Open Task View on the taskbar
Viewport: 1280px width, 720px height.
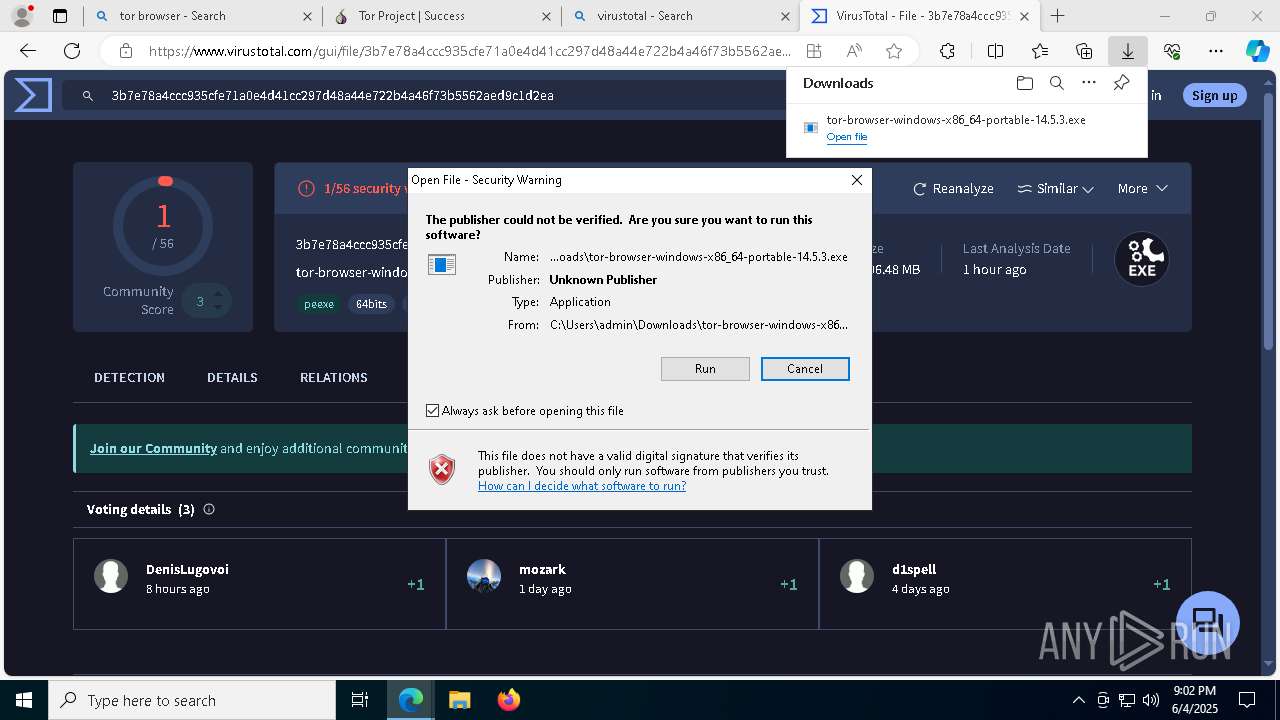click(360, 700)
